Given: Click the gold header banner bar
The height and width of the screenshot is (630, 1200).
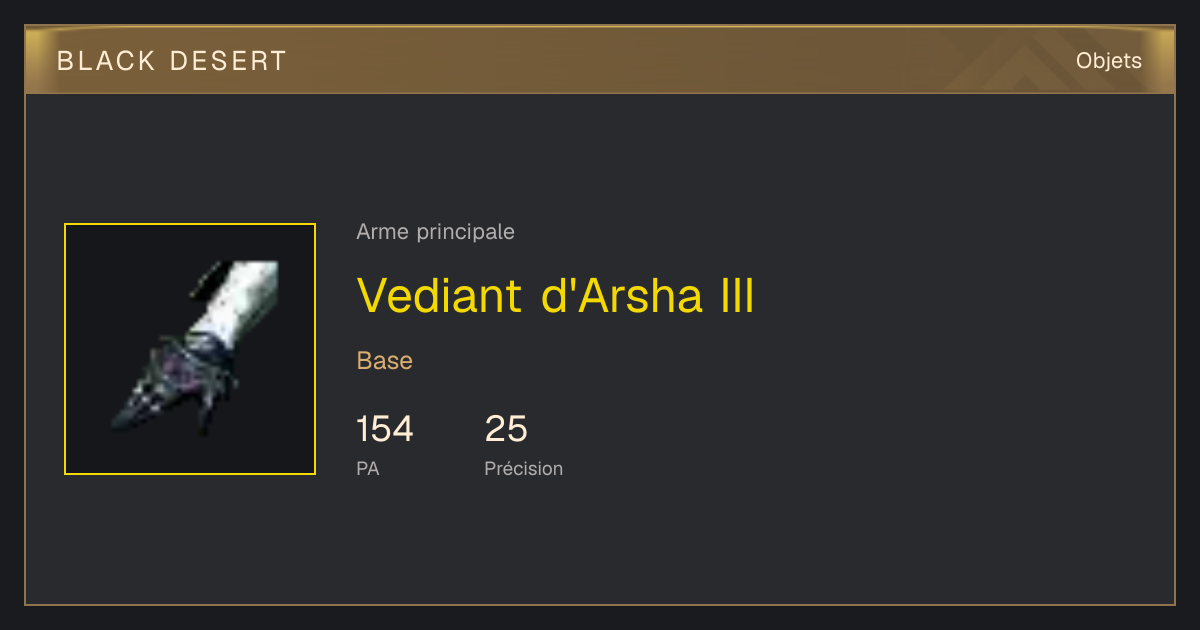Looking at the screenshot, I should point(600,61).
